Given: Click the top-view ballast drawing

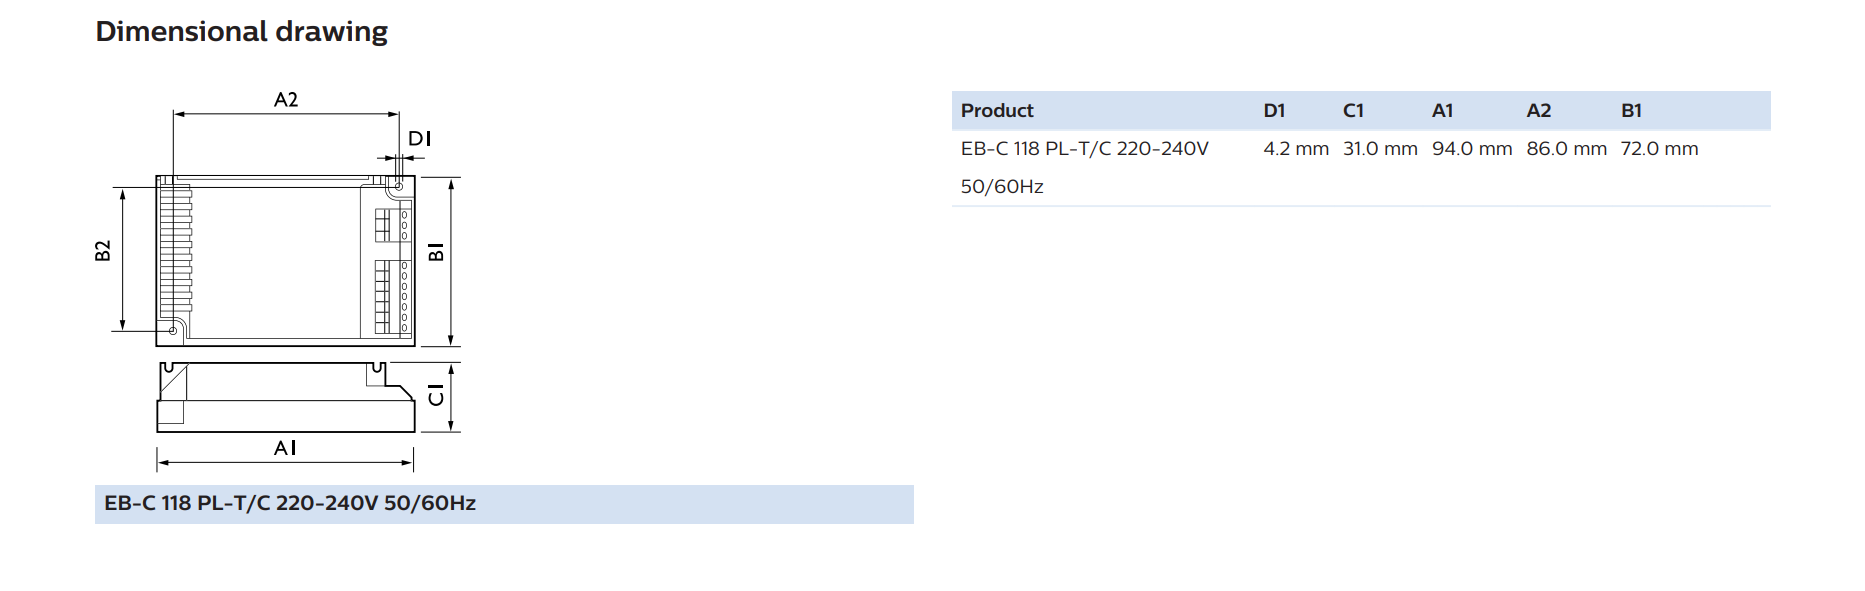Looking at the screenshot, I should [285, 261].
